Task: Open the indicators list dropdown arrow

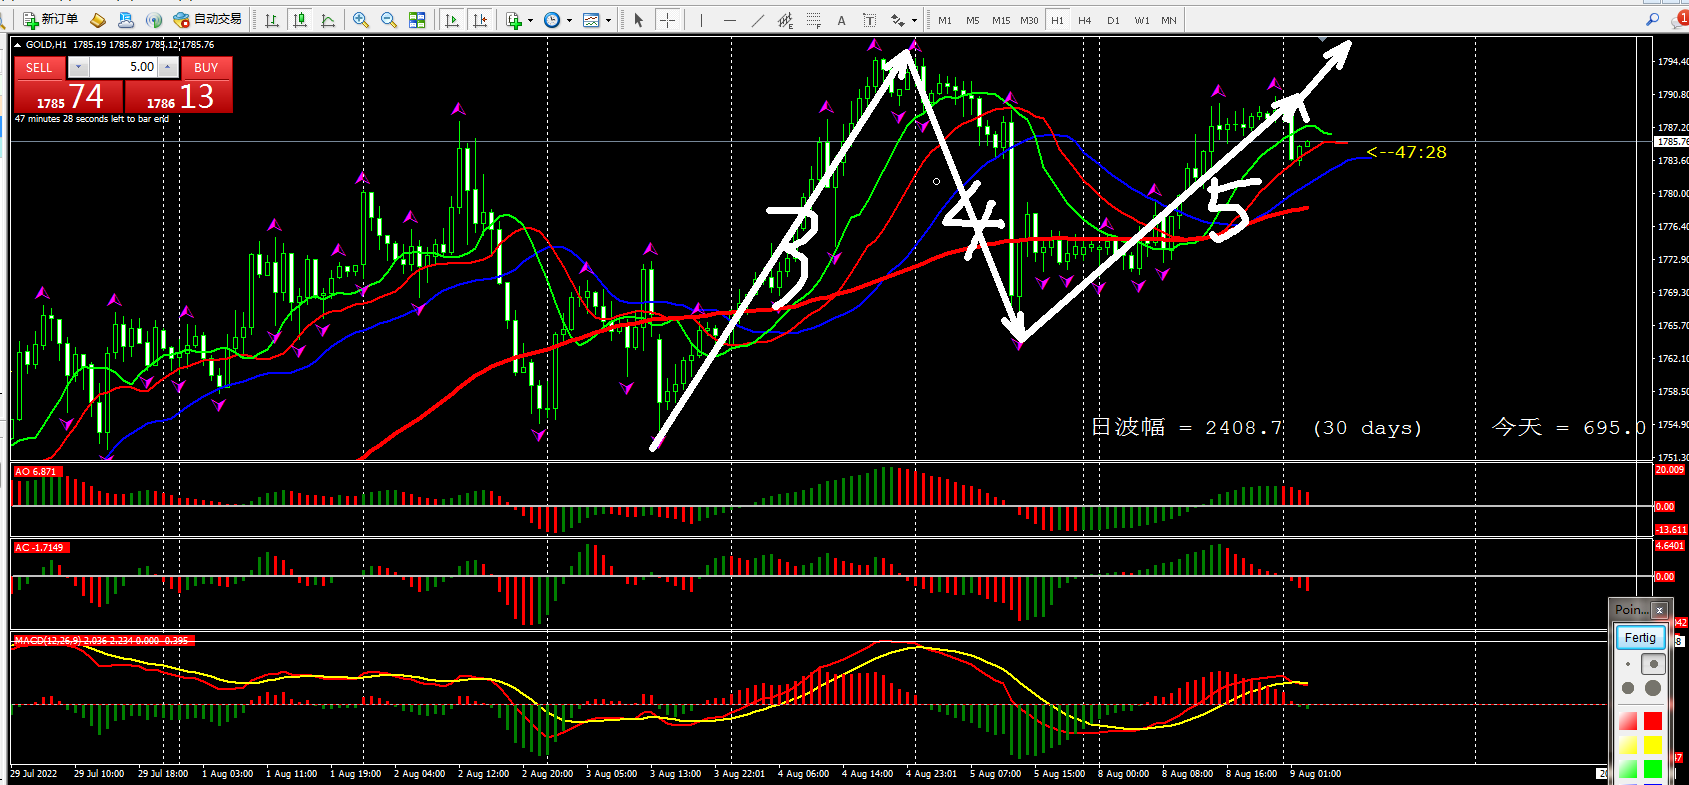Action: point(530,20)
